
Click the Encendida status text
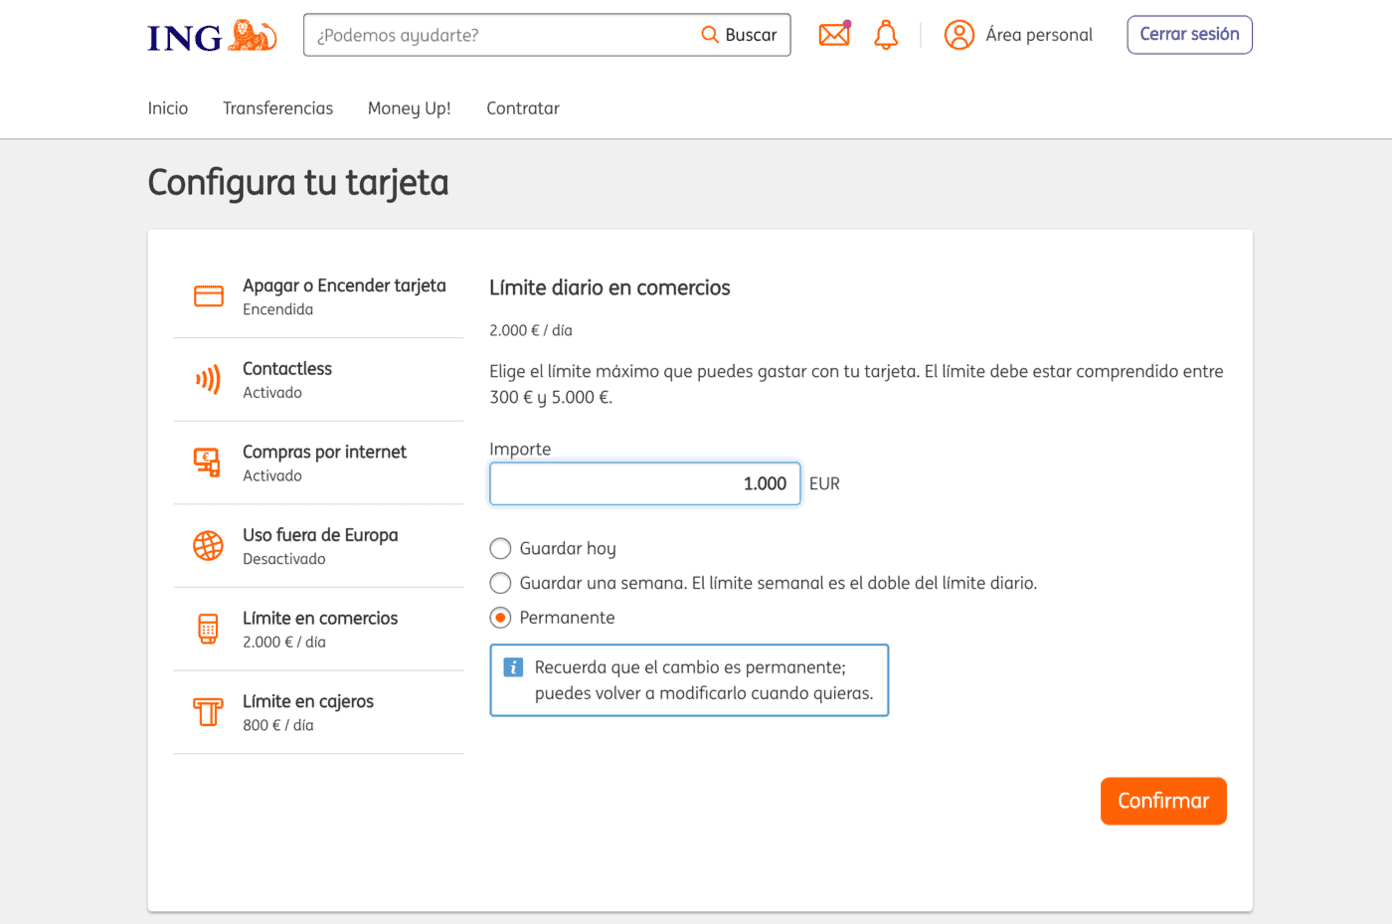[278, 310]
